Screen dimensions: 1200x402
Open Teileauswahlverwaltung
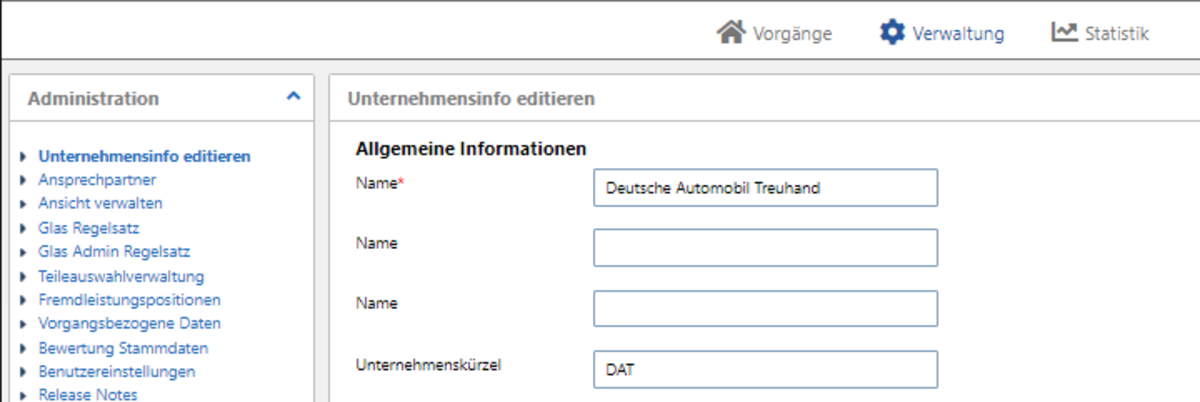pyautogui.click(x=121, y=276)
